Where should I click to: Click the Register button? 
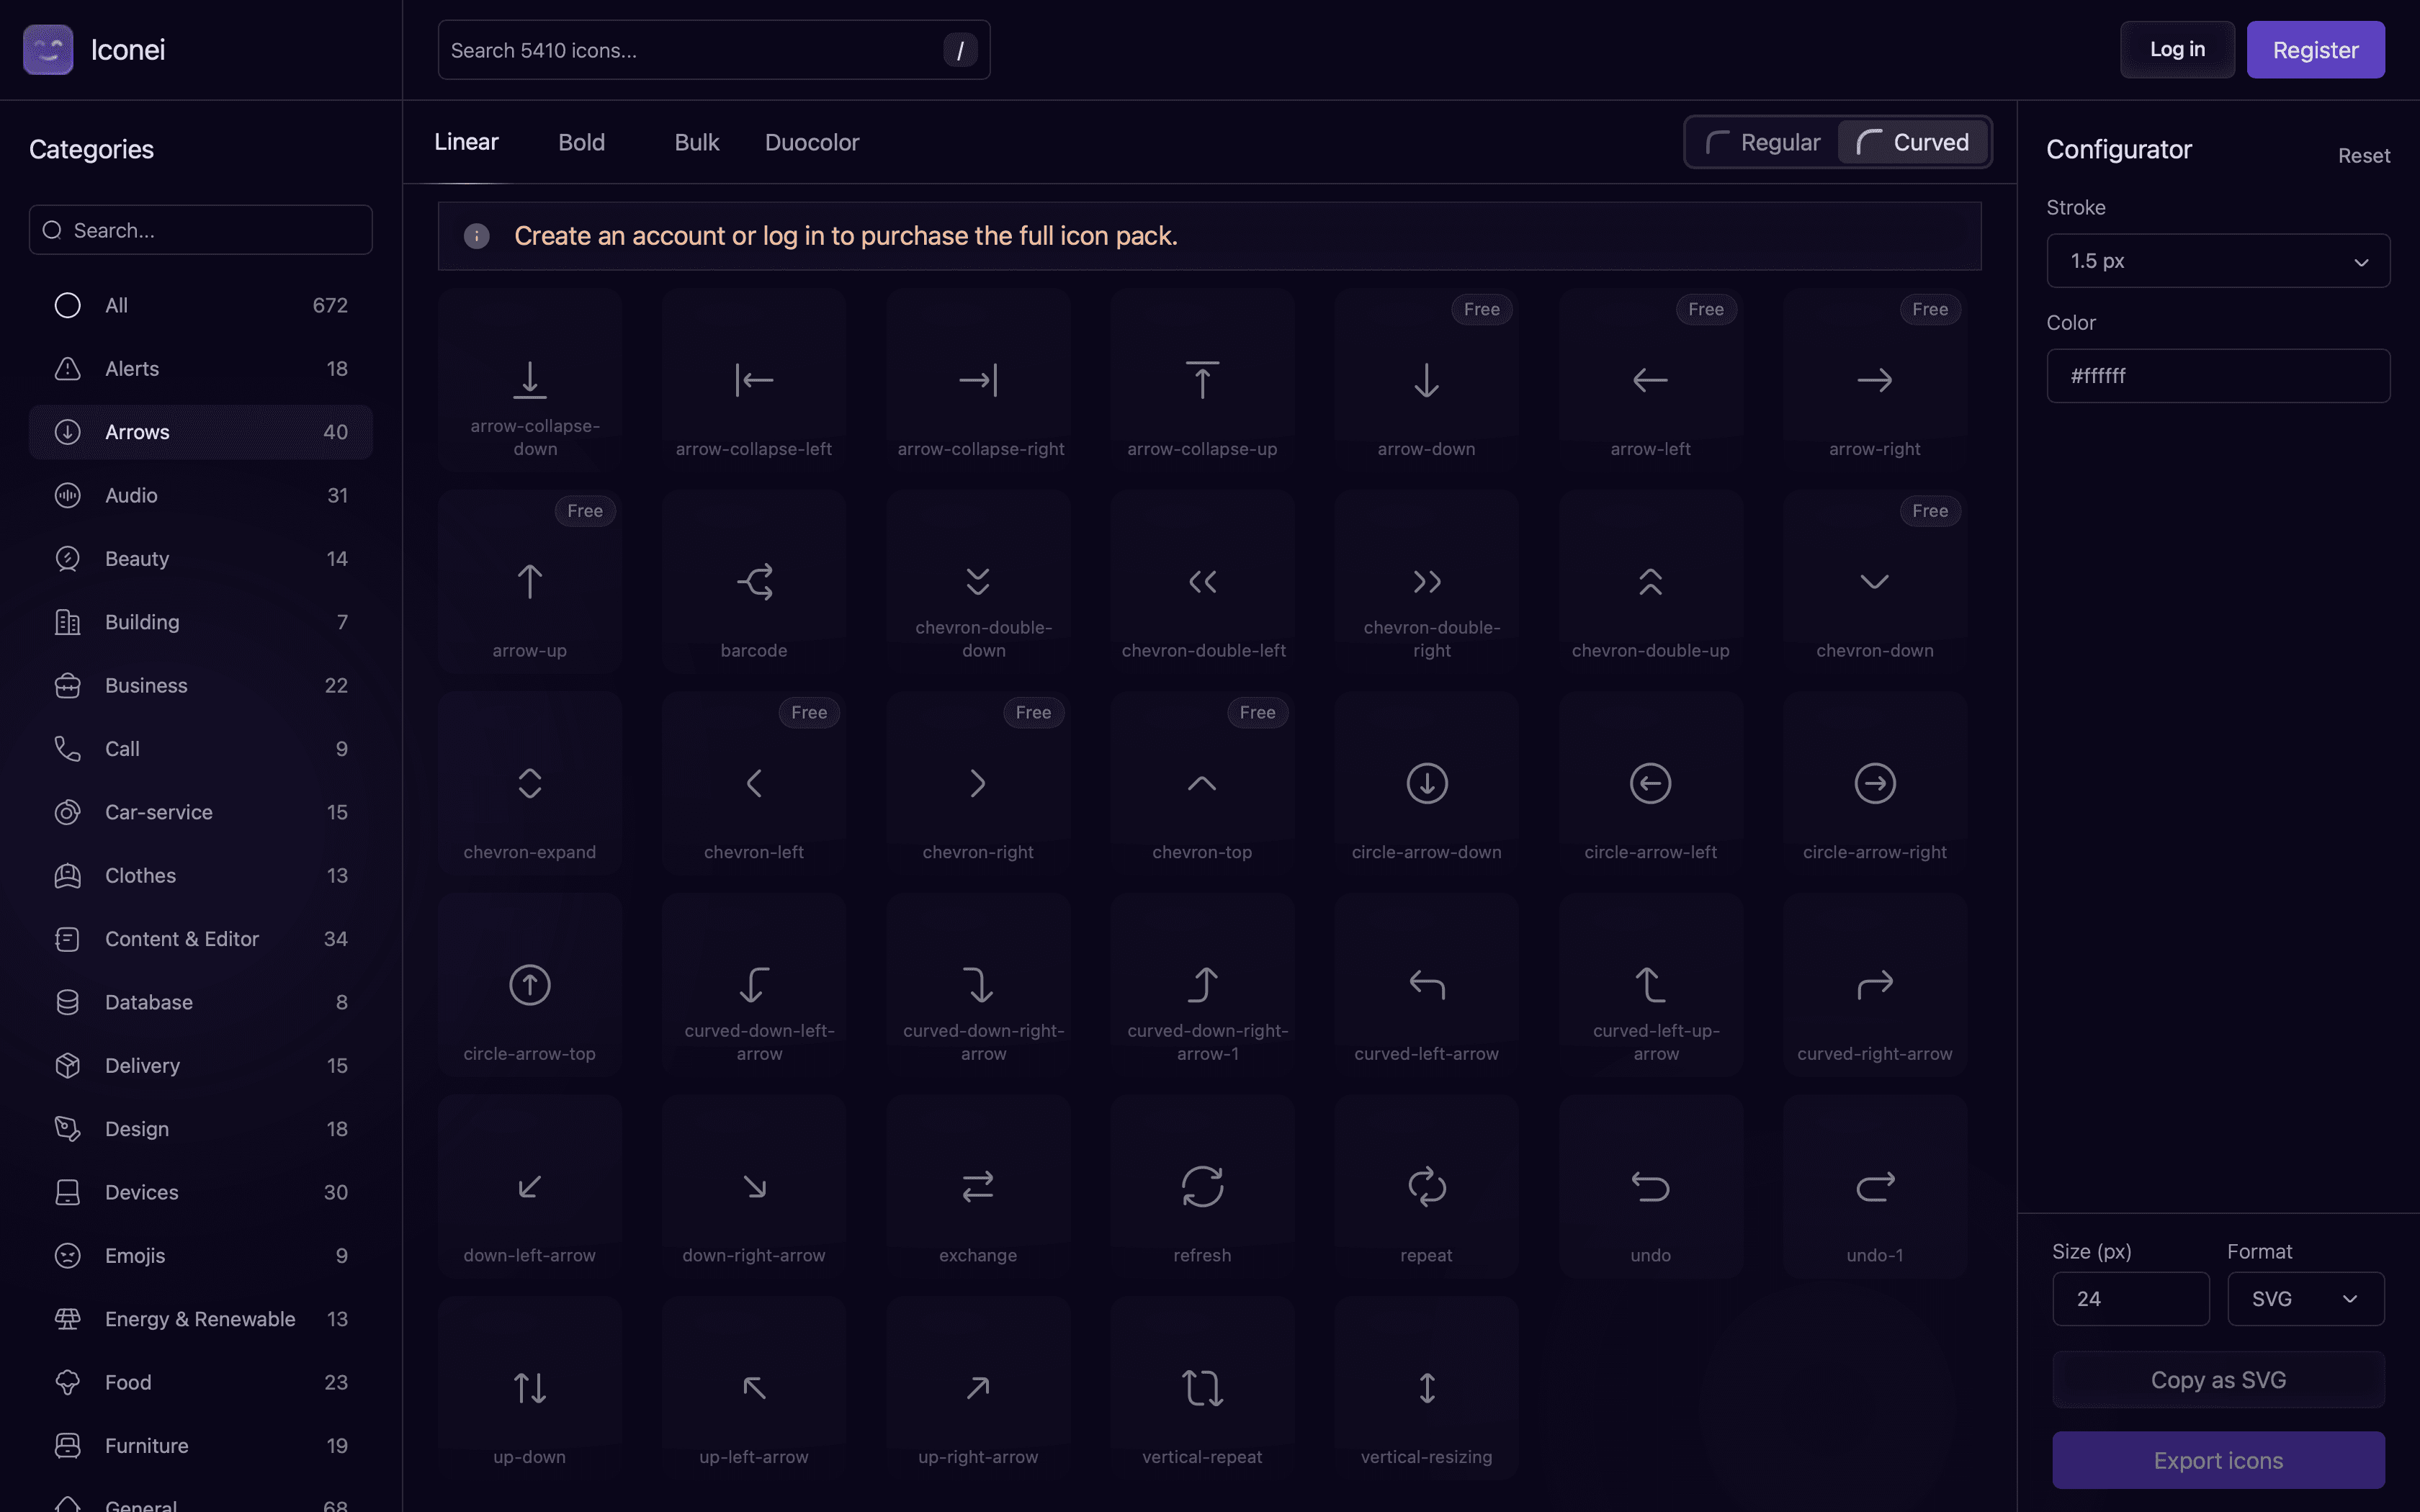(2315, 49)
